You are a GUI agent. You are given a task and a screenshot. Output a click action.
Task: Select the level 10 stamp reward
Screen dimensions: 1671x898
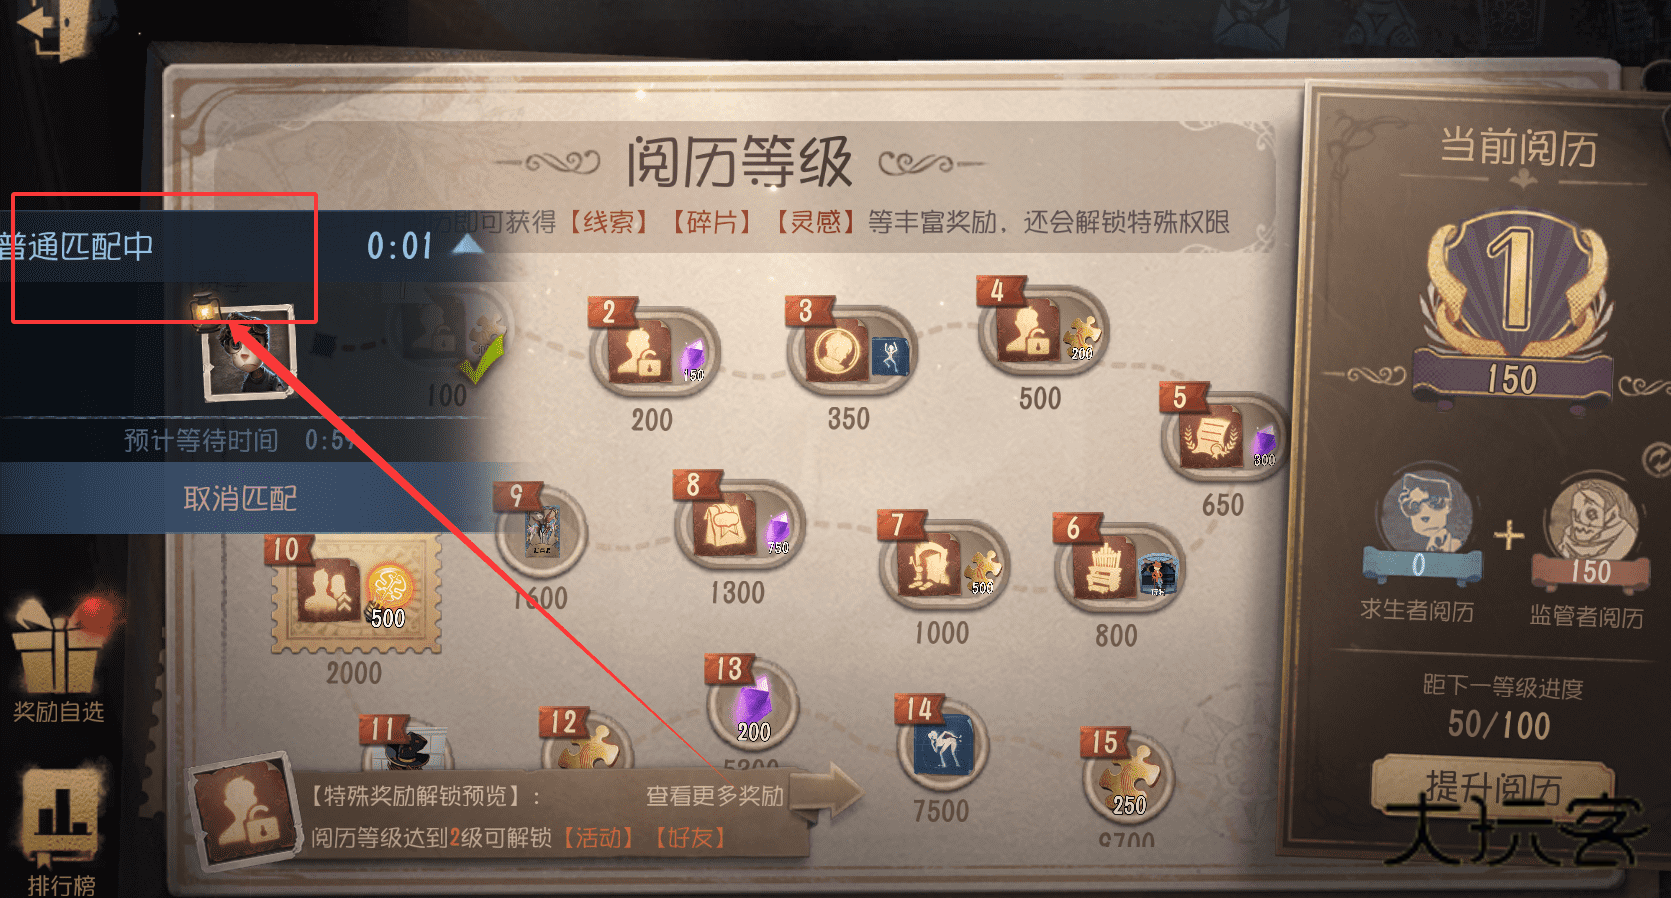[354, 592]
